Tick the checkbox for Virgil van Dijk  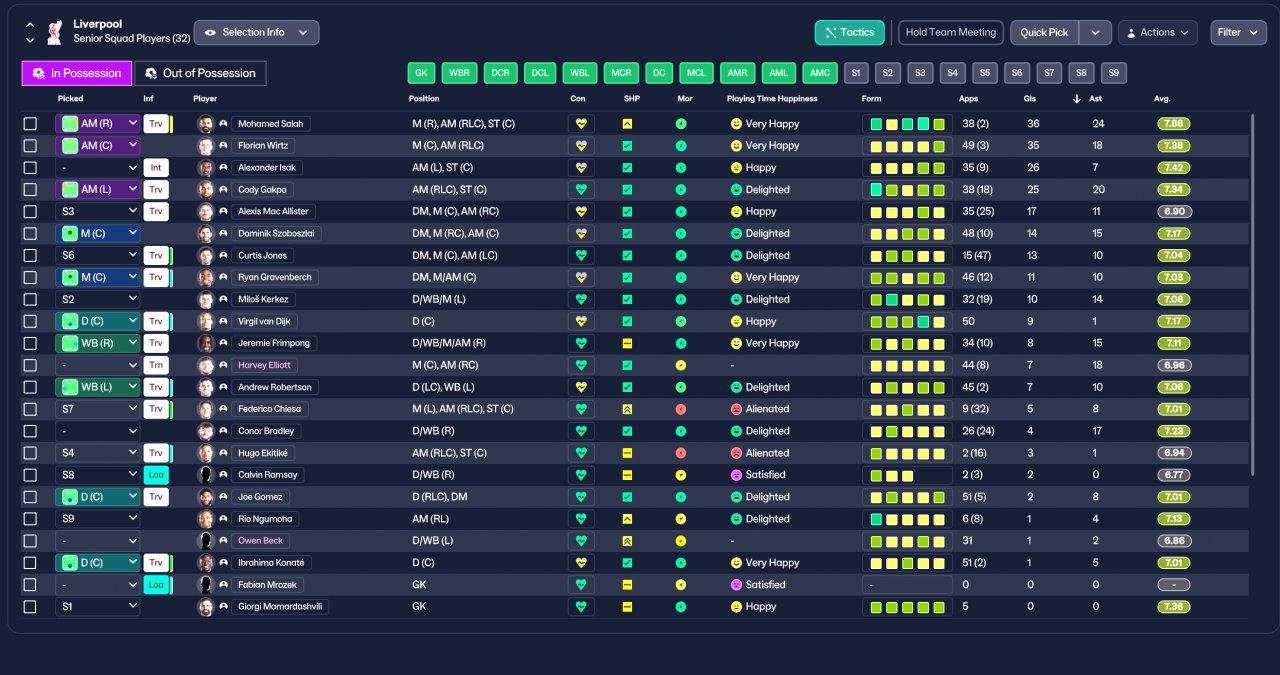pos(30,322)
